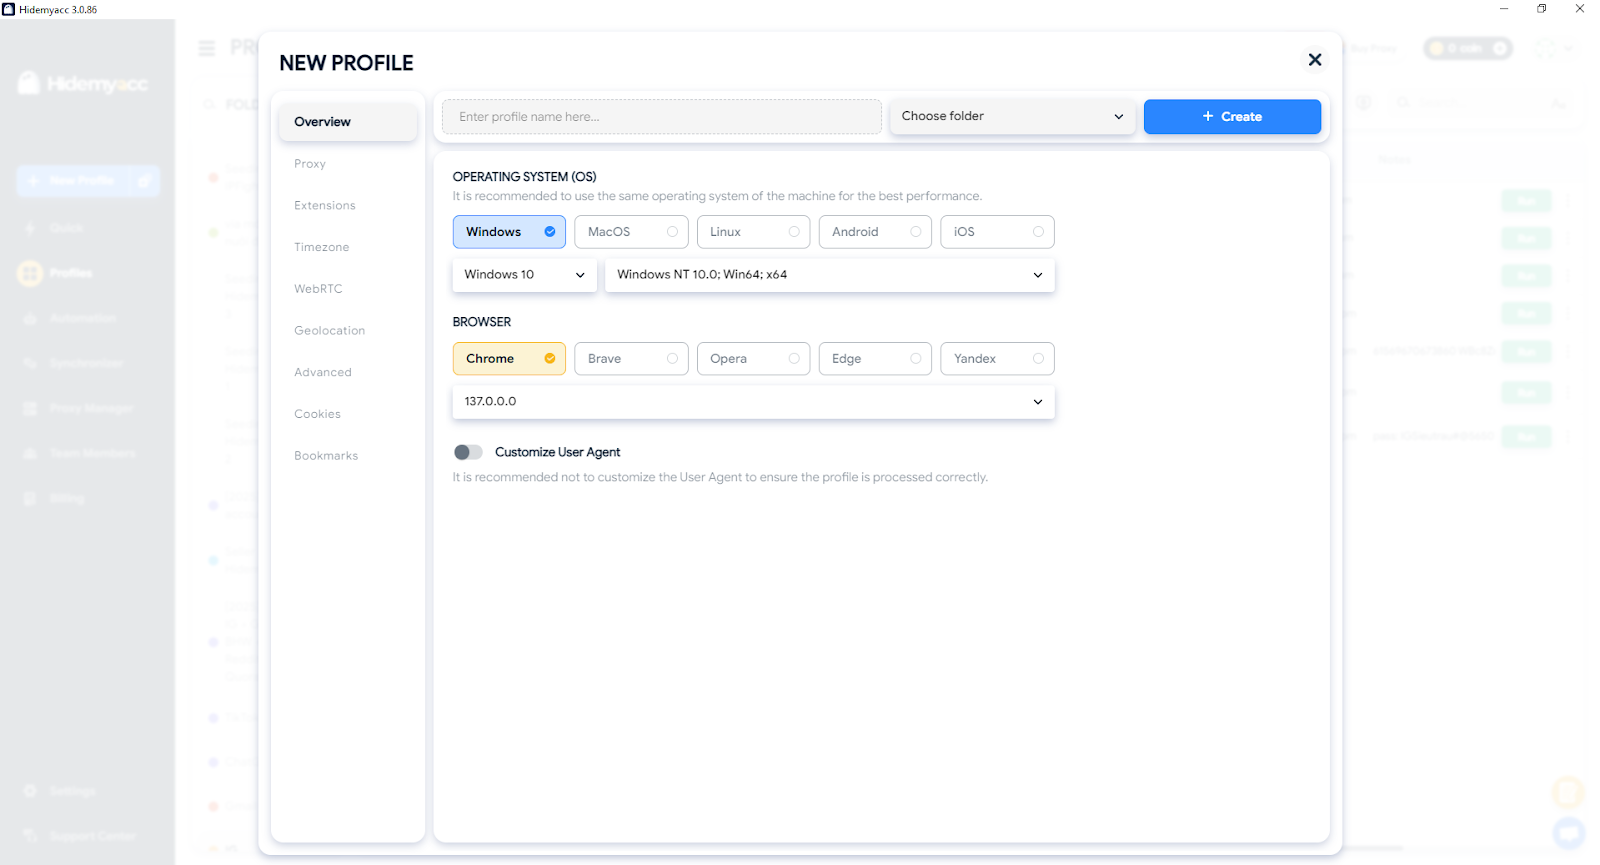Pick iOS as the operating system
Viewport: 1600px width, 865px height.
(996, 232)
